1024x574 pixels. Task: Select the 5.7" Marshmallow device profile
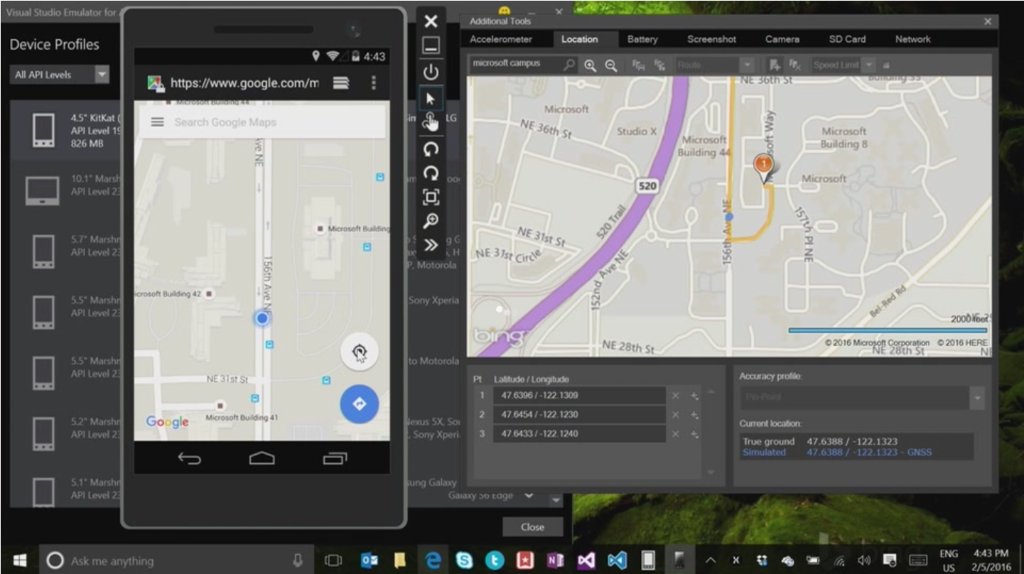(x=66, y=251)
